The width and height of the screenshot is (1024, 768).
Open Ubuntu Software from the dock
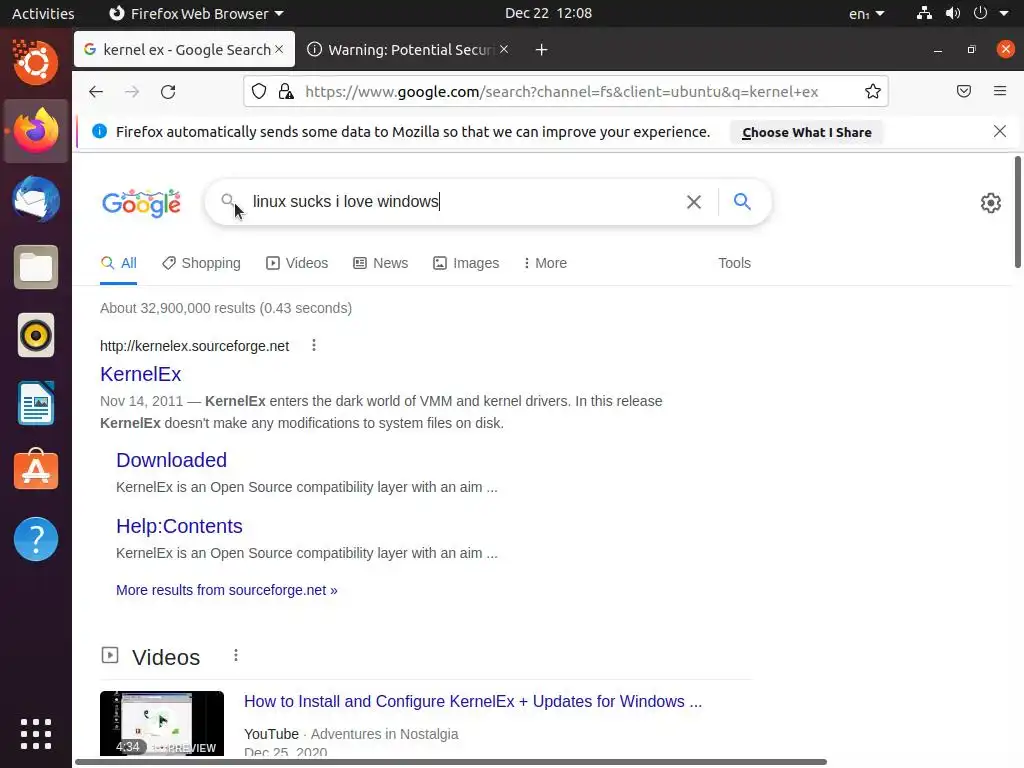click(x=36, y=470)
